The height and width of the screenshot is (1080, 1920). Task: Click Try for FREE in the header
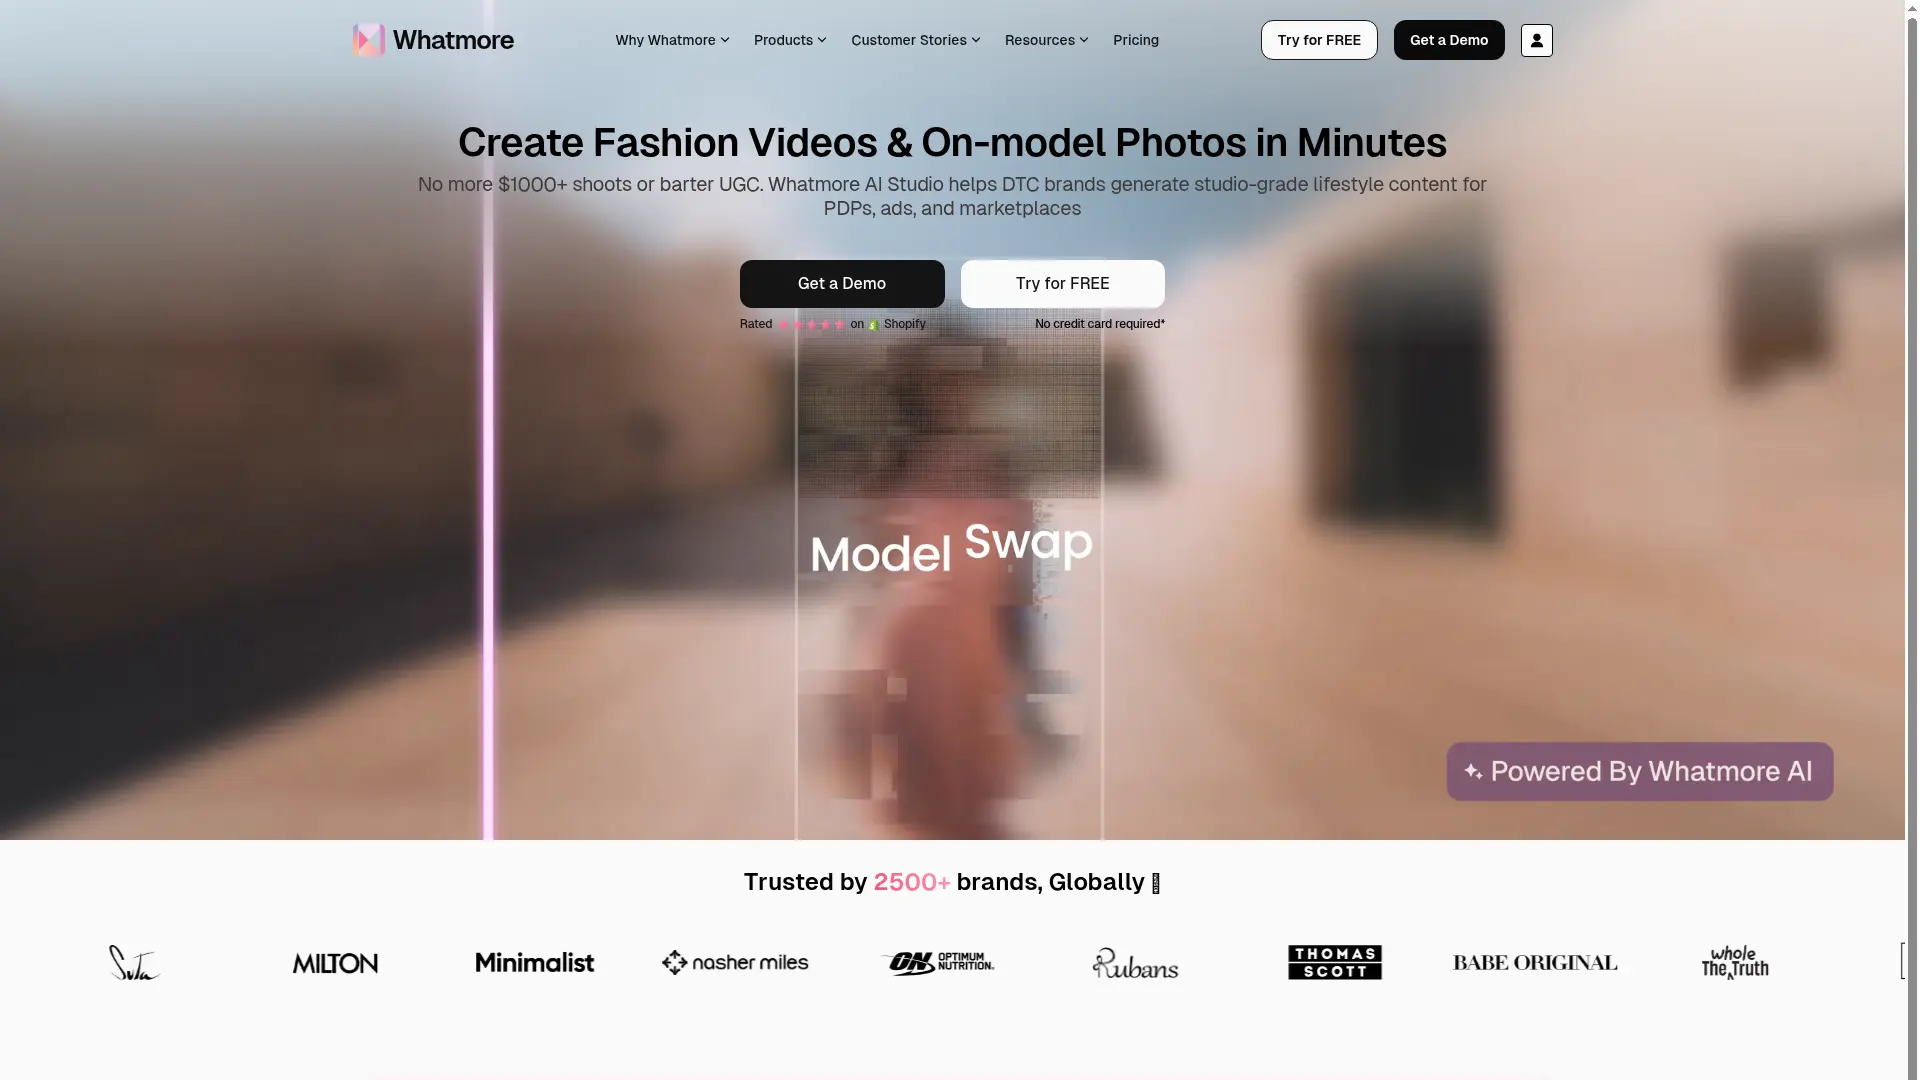click(1319, 40)
